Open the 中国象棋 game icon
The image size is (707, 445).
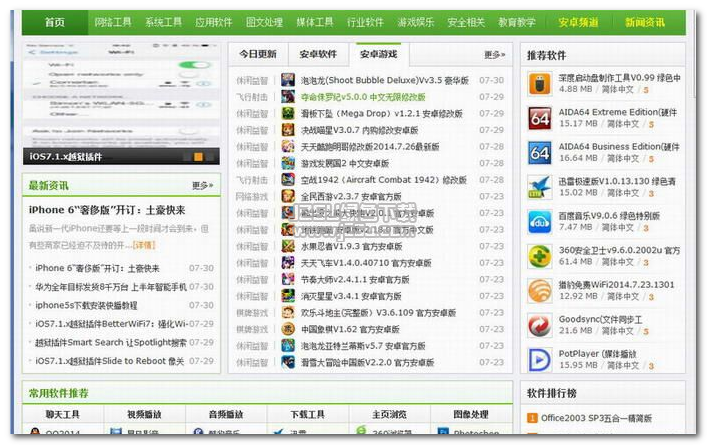click(x=288, y=329)
